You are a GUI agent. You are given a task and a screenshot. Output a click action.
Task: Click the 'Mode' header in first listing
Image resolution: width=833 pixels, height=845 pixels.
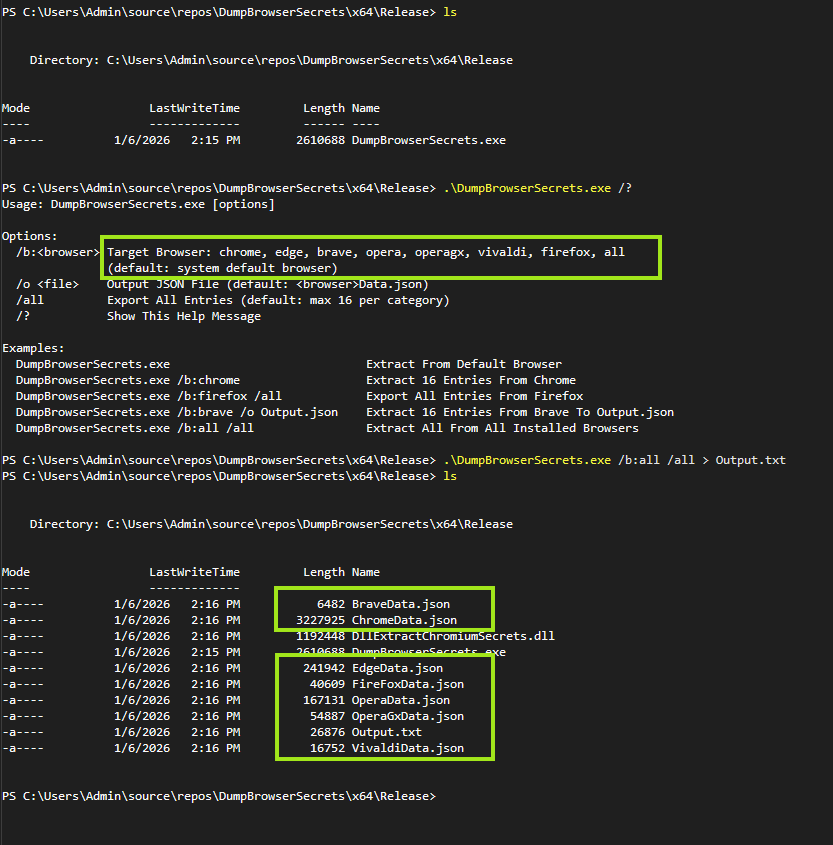pyautogui.click(x=16, y=108)
